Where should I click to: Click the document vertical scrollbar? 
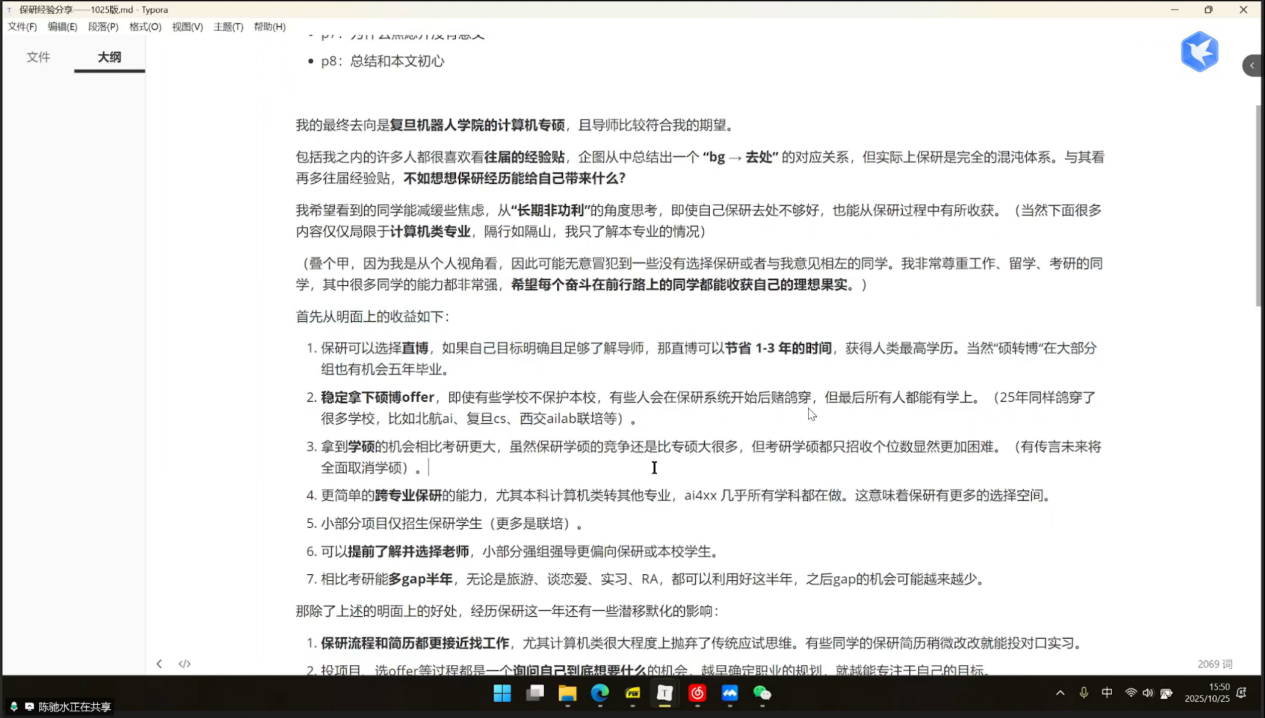click(1259, 200)
